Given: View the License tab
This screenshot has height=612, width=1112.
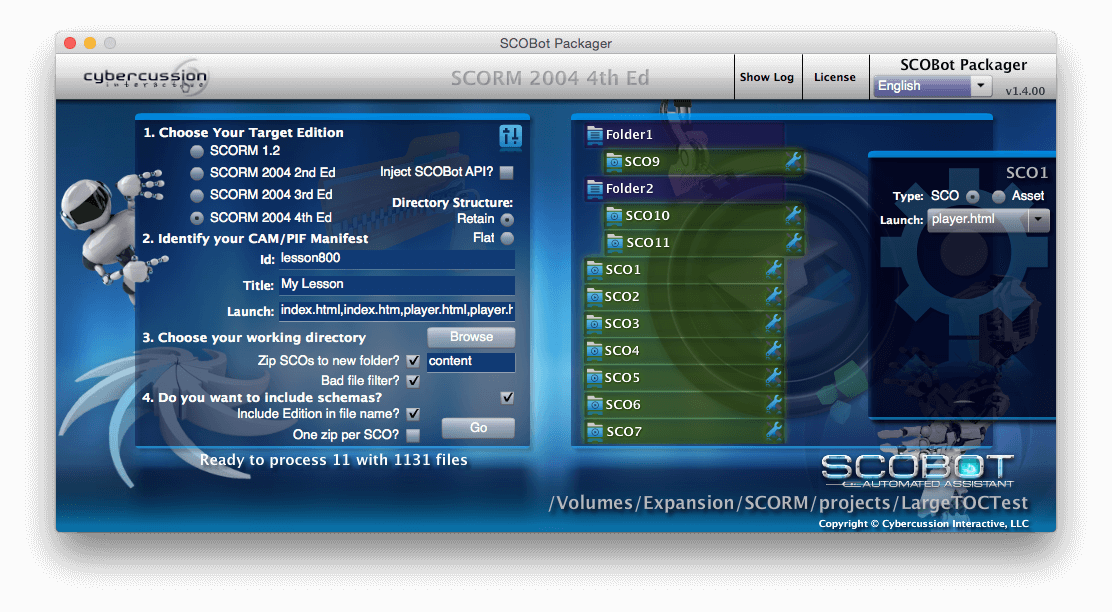Looking at the screenshot, I should point(836,76).
